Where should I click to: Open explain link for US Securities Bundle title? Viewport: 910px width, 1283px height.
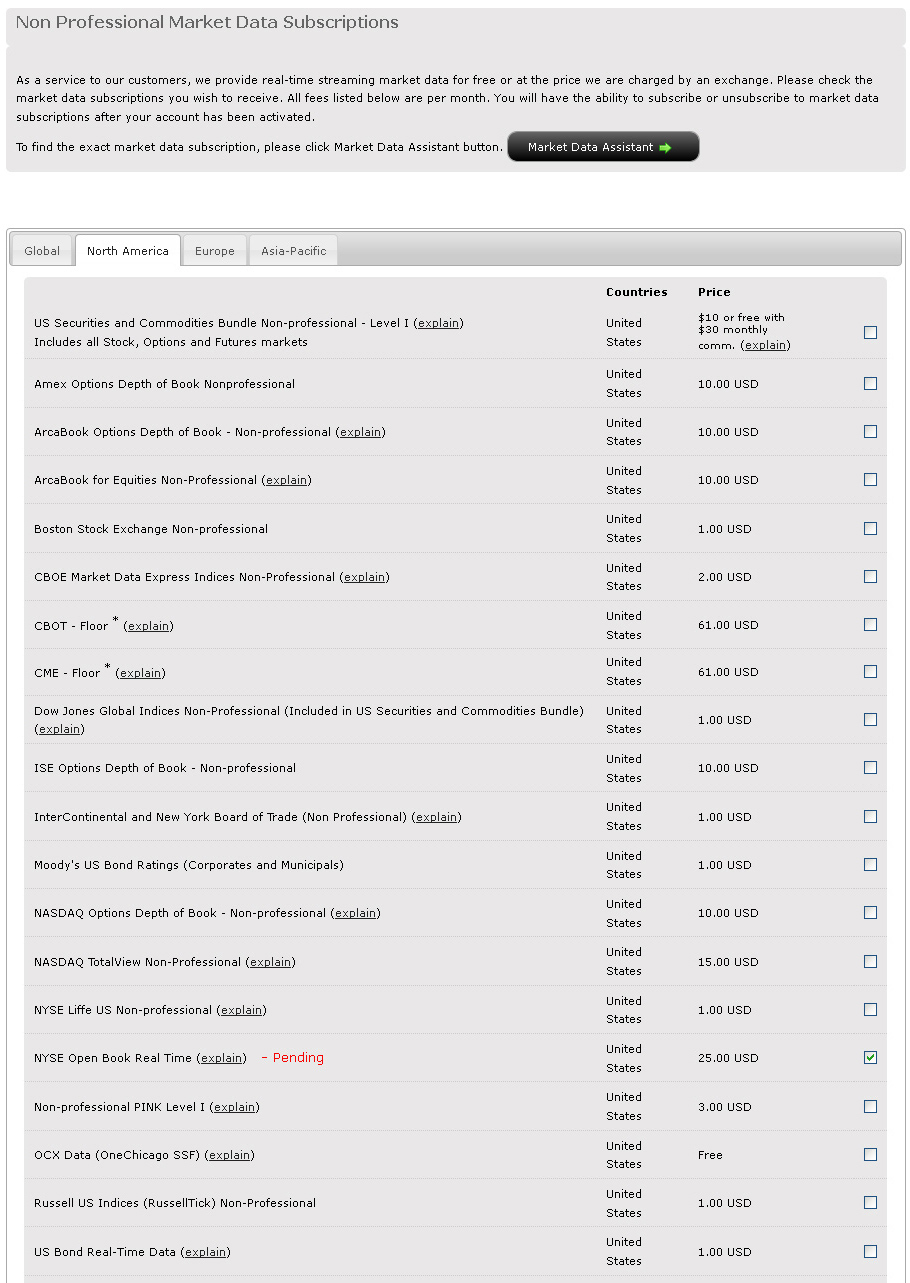(438, 323)
